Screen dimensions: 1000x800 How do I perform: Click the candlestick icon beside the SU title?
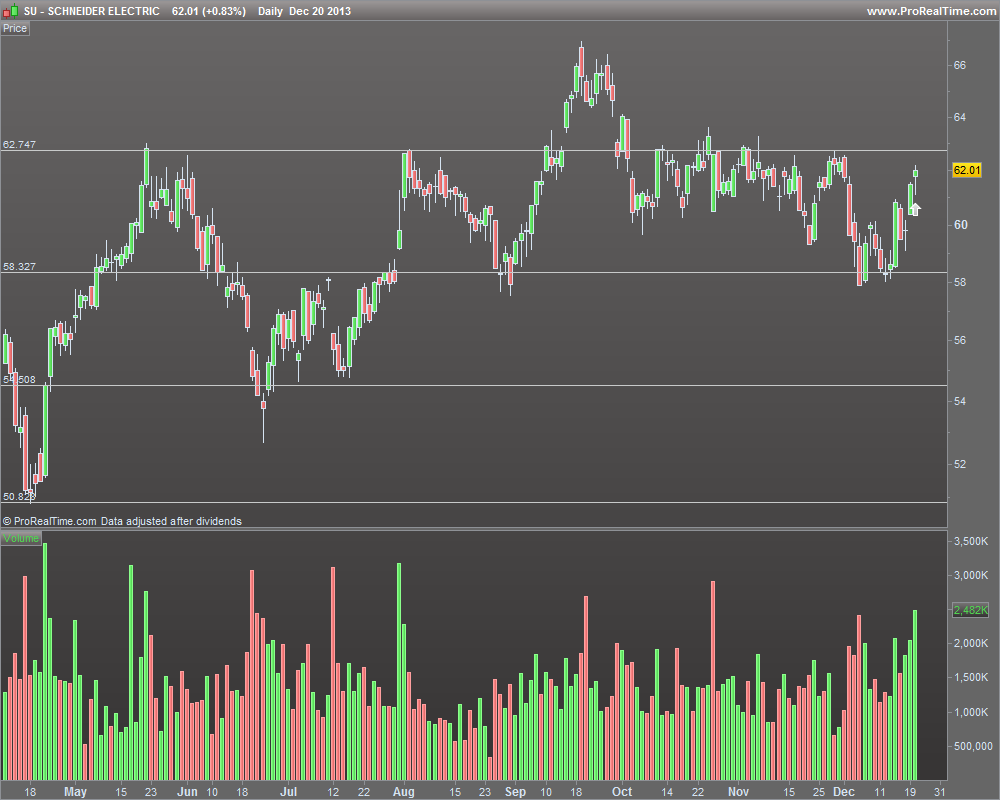[x=10, y=11]
